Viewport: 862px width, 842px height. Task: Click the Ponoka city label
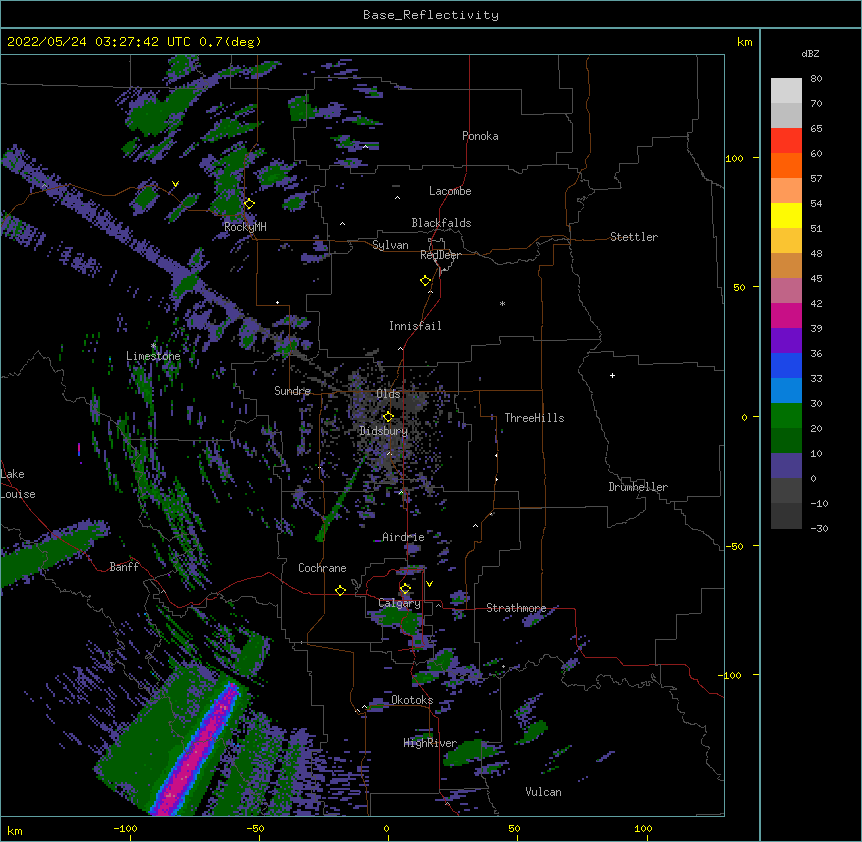point(480,136)
